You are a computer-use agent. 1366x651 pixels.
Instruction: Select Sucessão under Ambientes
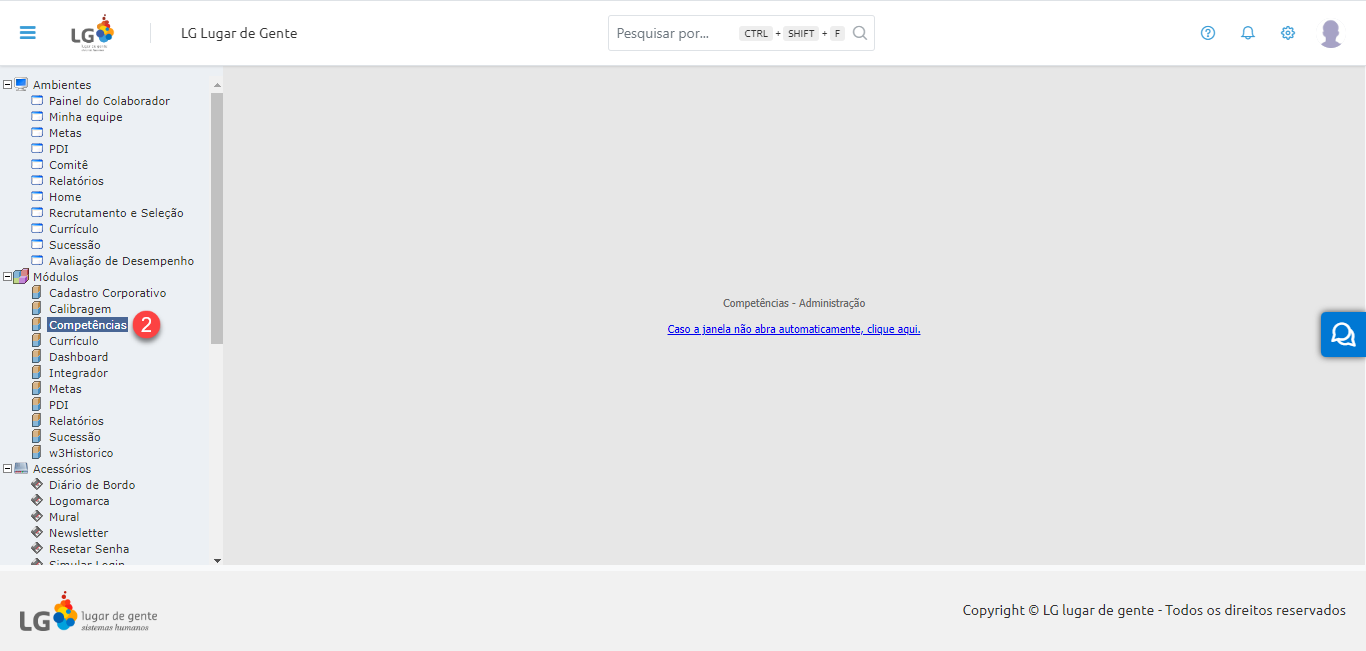click(75, 245)
